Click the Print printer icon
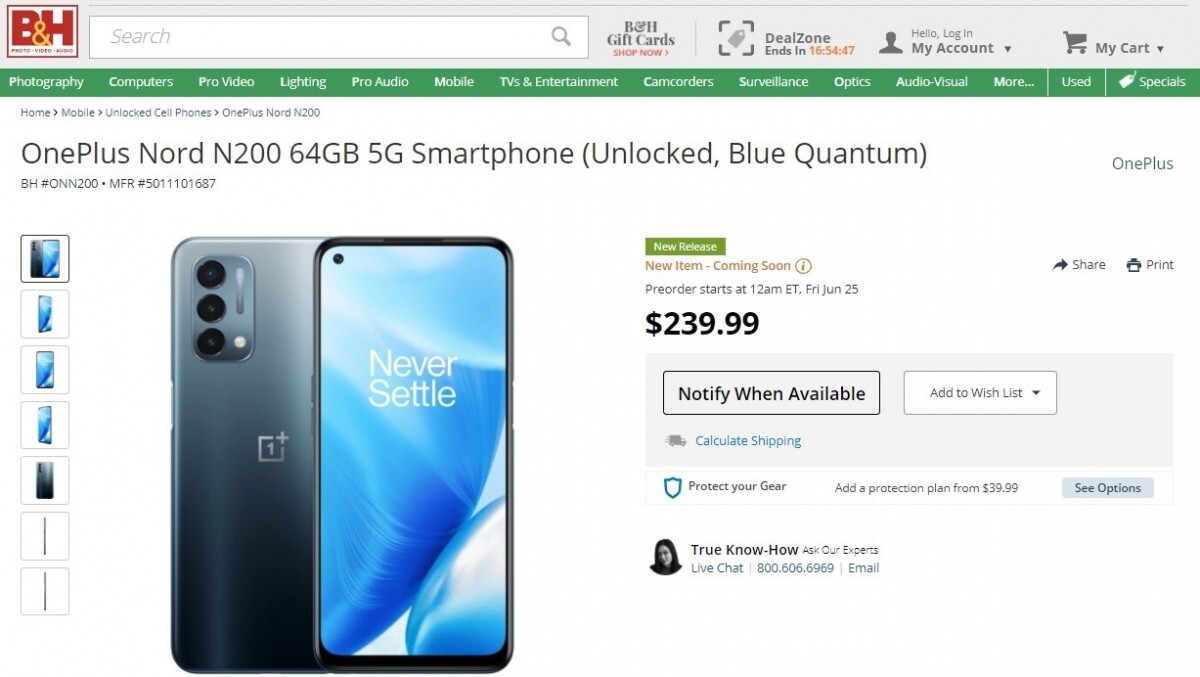The height and width of the screenshot is (677, 1200). [1133, 265]
